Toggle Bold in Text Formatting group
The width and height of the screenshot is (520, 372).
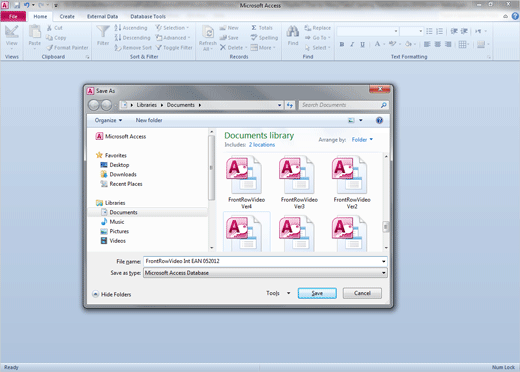(x=342, y=44)
